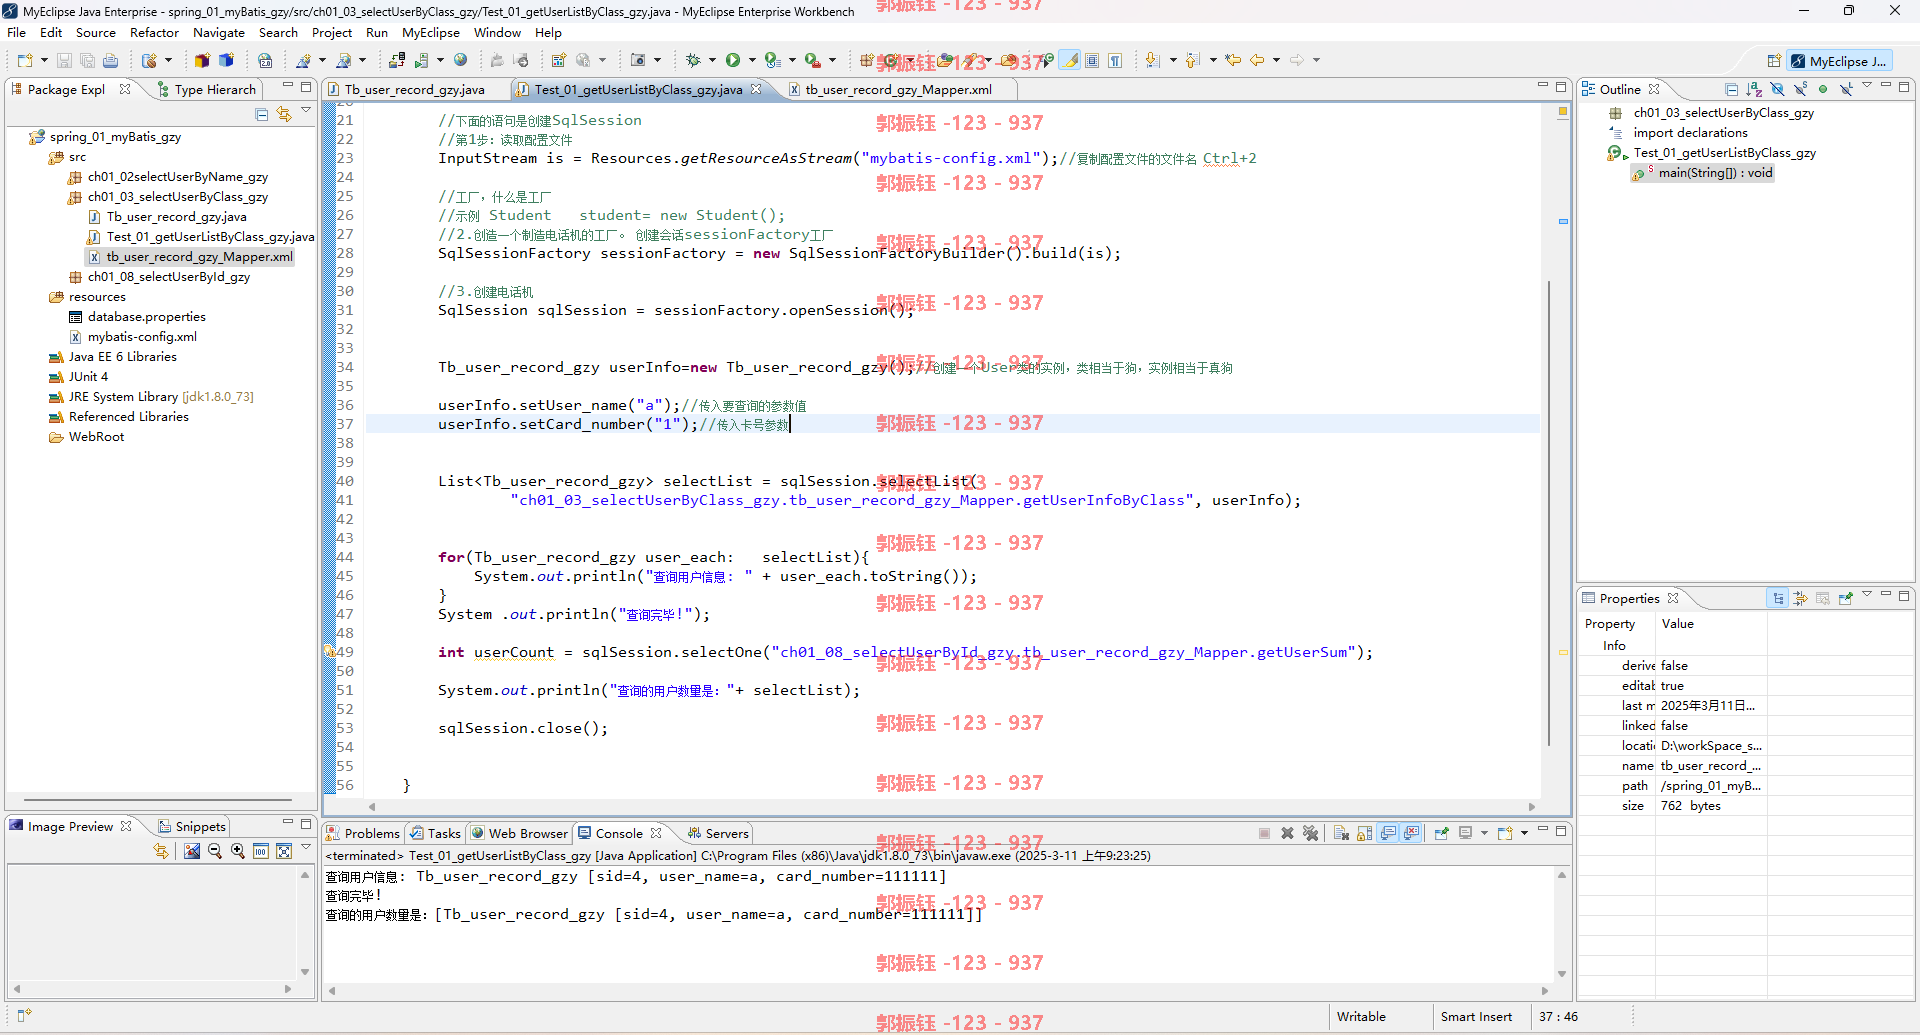Toggle Link with Editor in Package Explorer

click(x=284, y=115)
